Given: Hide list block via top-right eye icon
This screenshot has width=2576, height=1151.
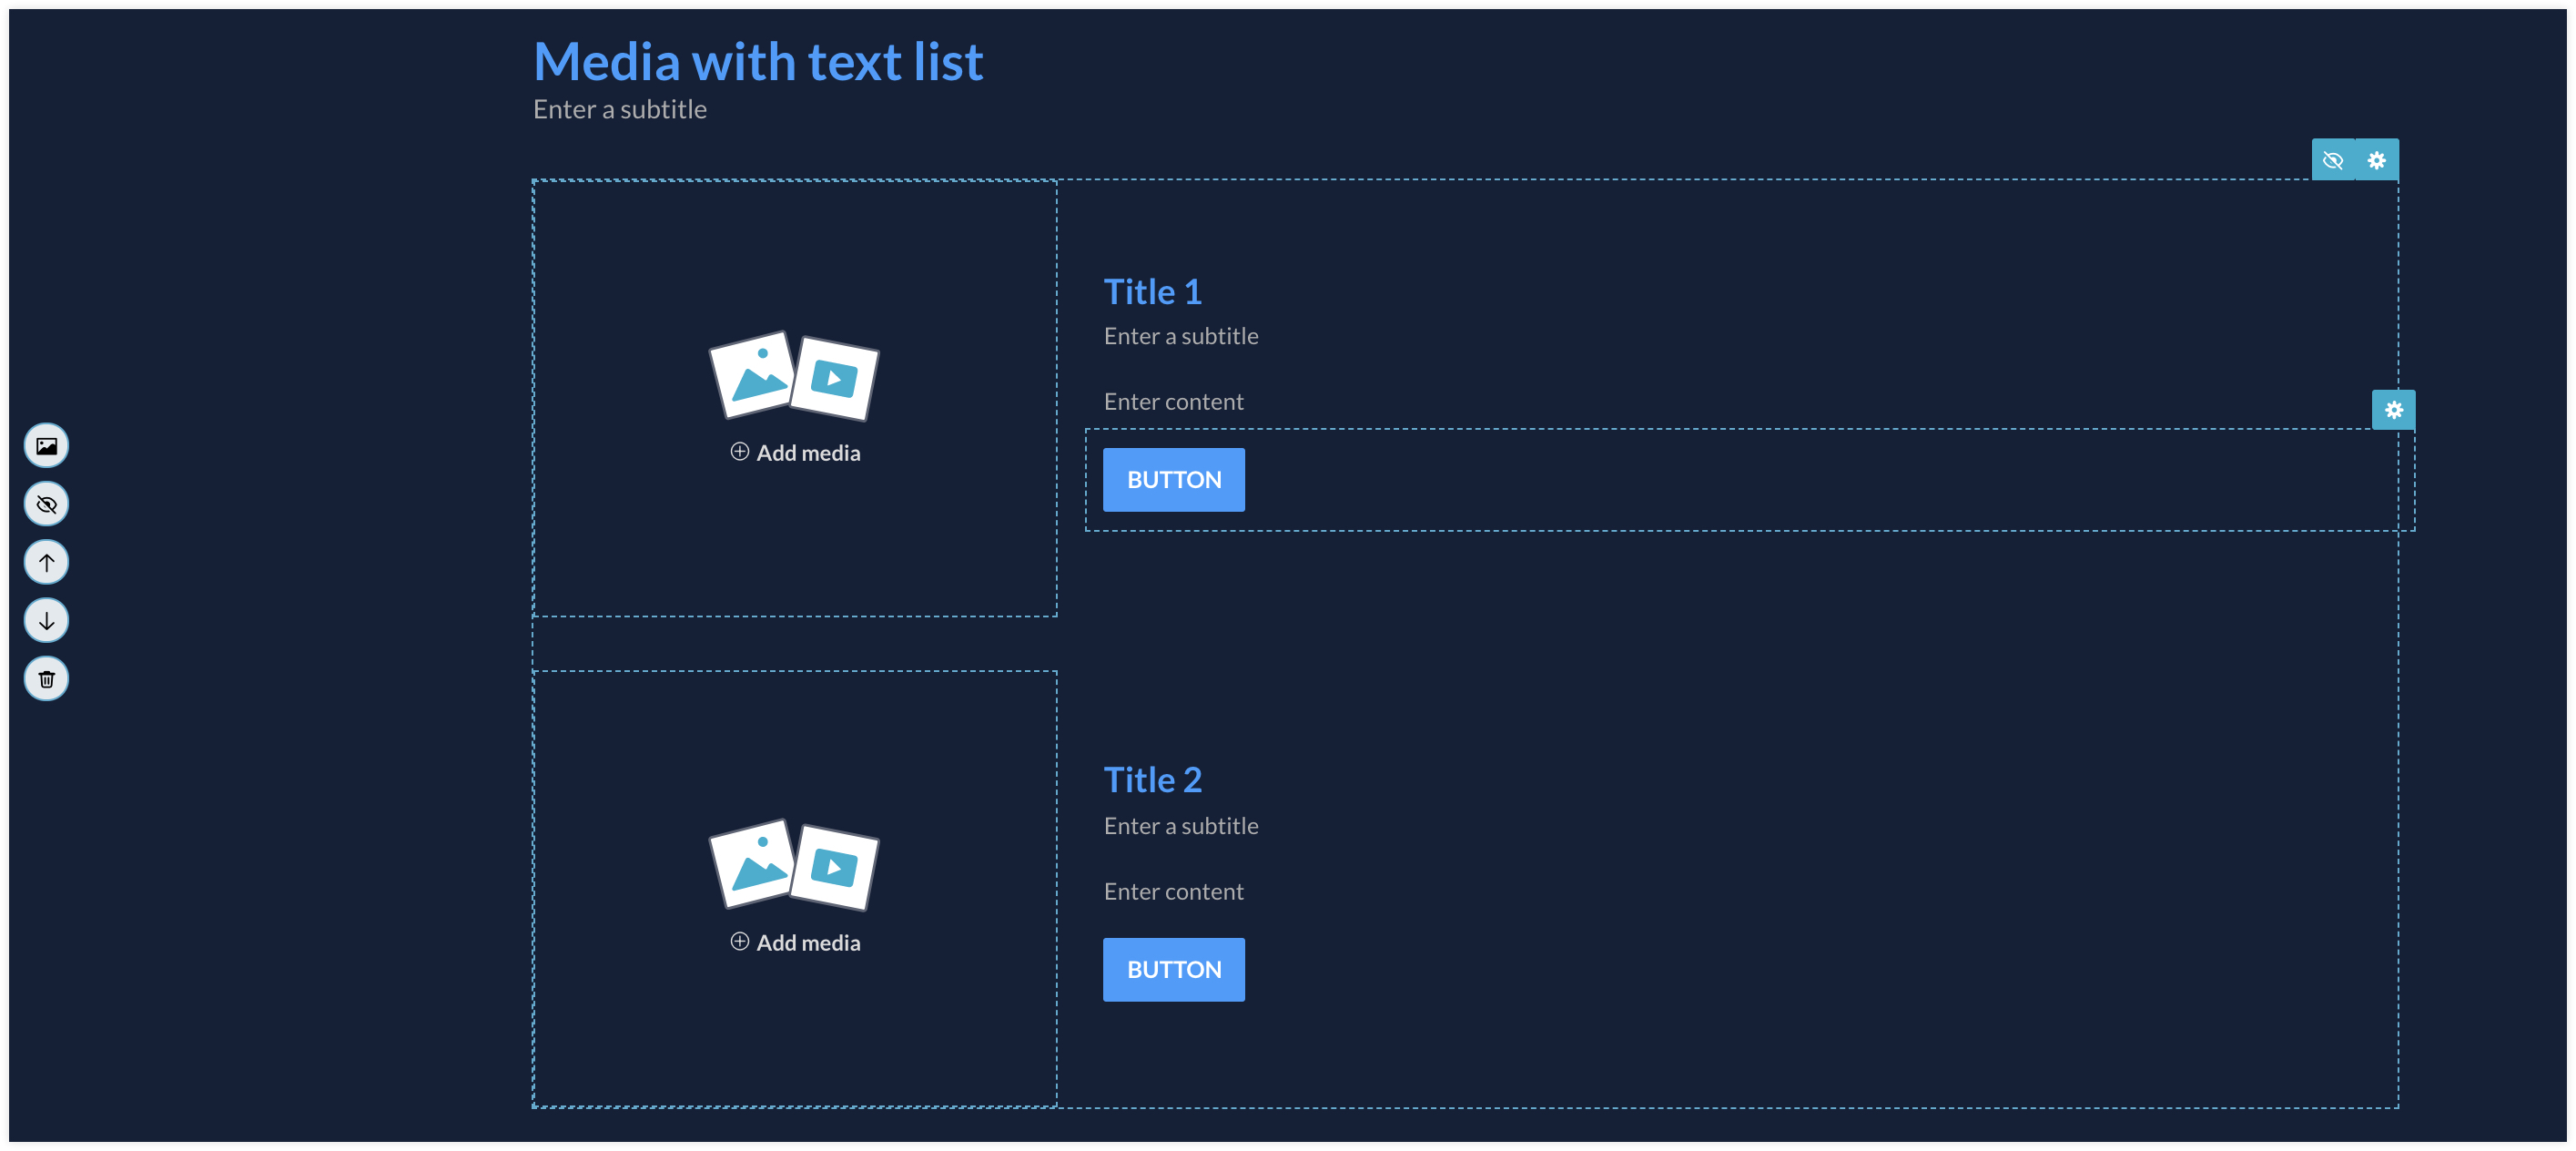Looking at the screenshot, I should [x=2332, y=160].
